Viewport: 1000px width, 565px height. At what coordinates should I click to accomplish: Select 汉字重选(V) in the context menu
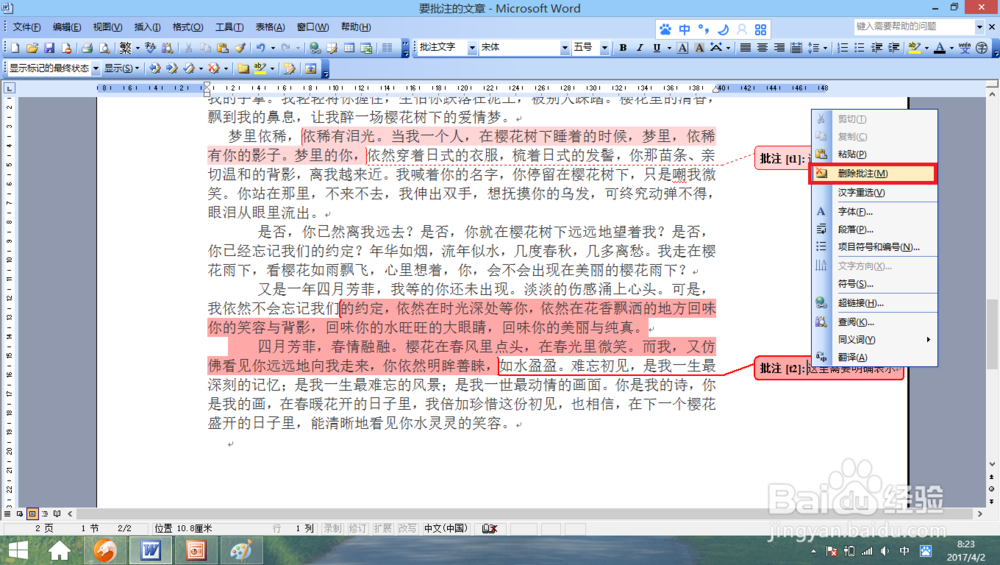(874, 193)
